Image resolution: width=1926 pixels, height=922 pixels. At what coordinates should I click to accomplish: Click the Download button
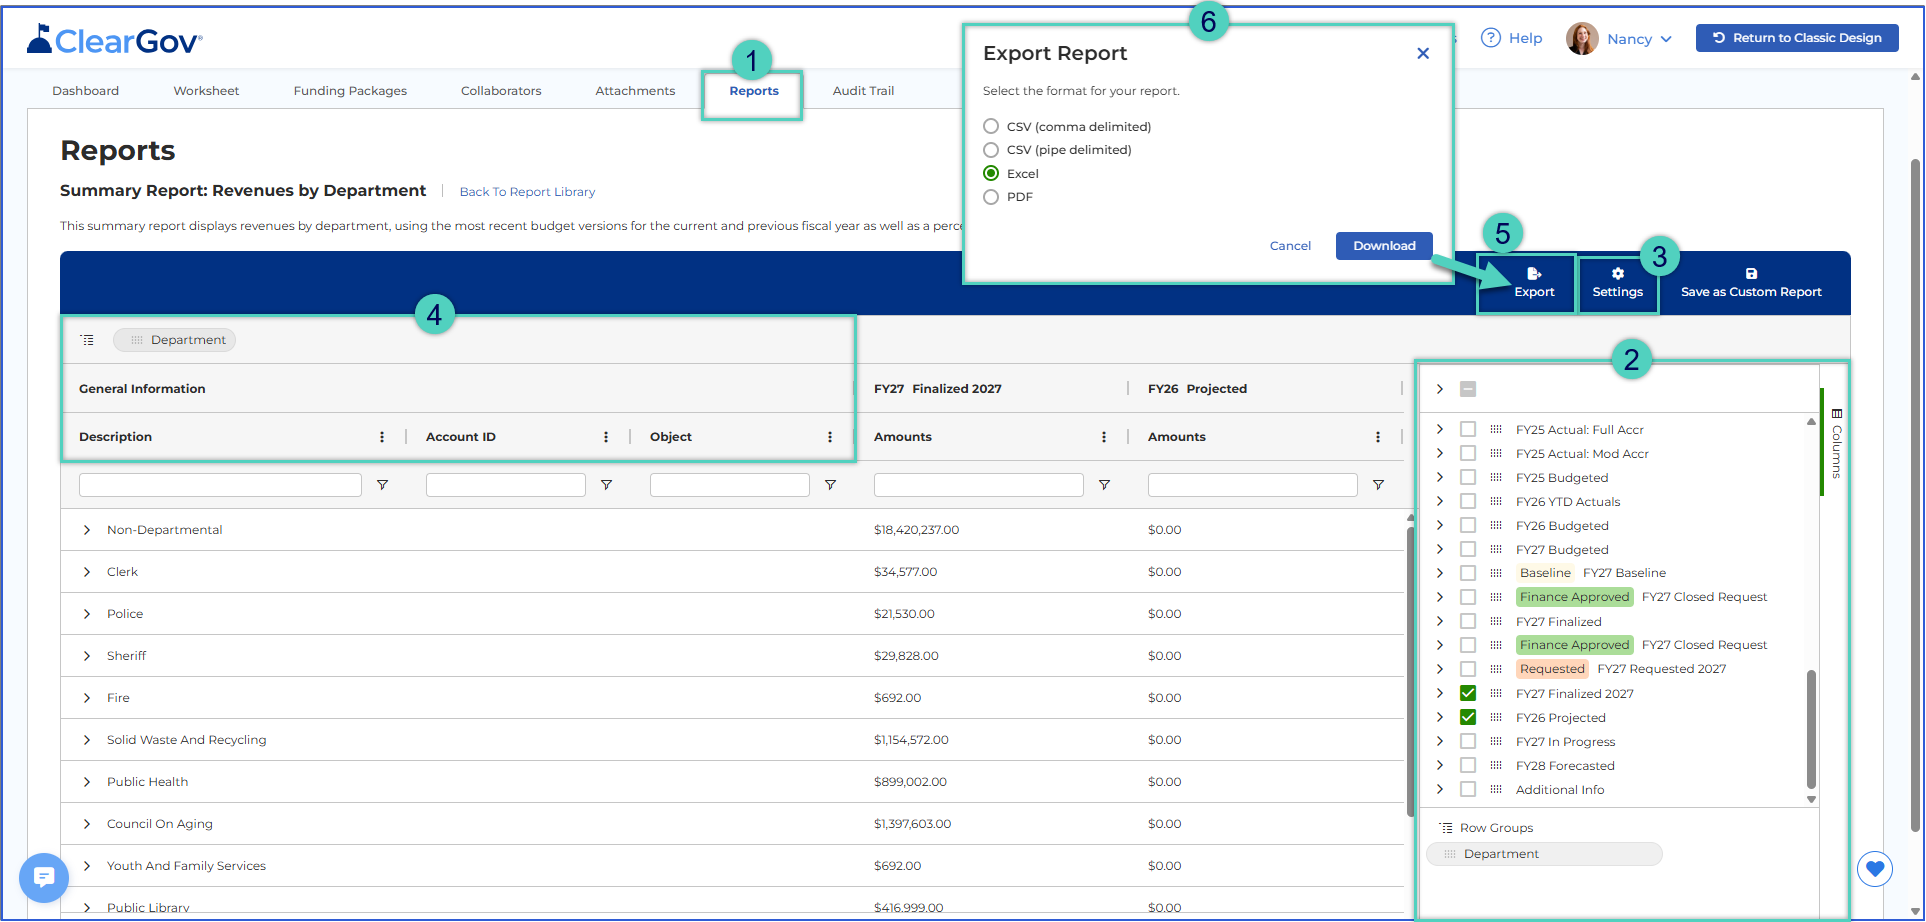coord(1384,246)
